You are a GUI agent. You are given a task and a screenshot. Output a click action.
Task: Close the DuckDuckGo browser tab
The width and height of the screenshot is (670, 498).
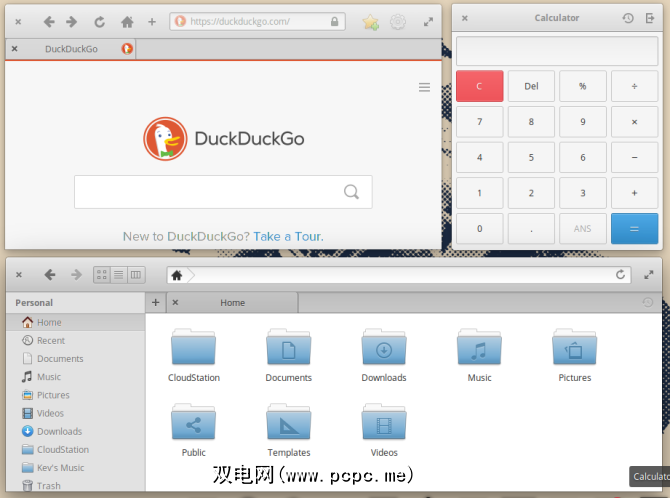point(15,49)
